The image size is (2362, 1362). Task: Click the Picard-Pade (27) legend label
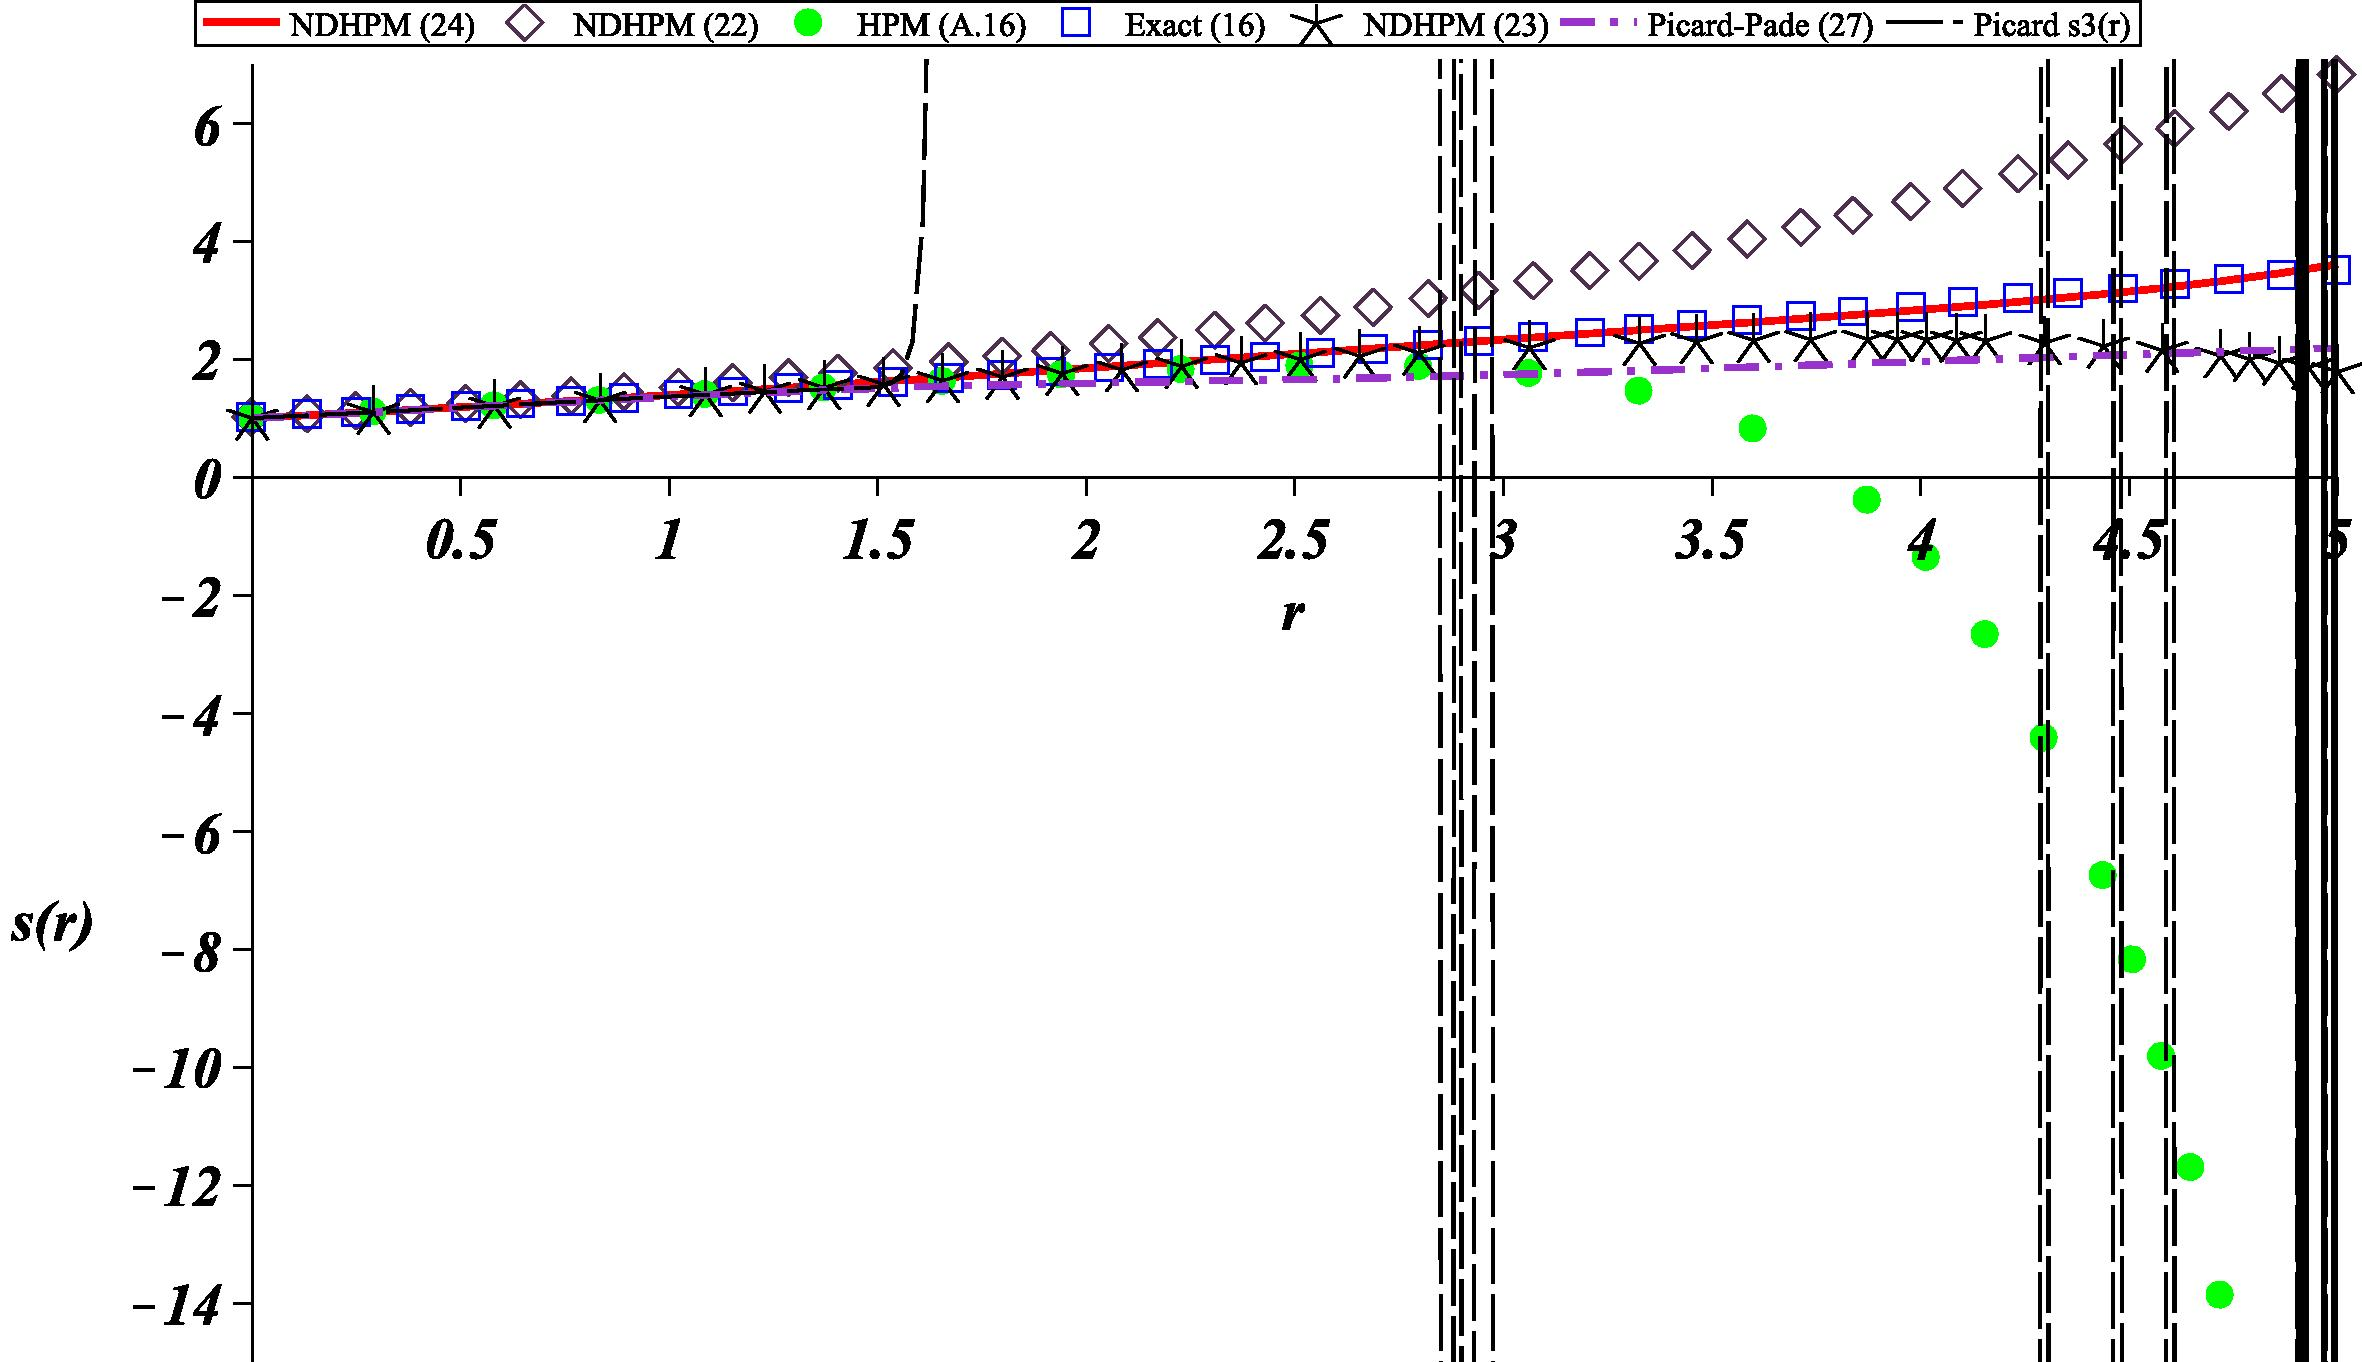(x=1760, y=25)
